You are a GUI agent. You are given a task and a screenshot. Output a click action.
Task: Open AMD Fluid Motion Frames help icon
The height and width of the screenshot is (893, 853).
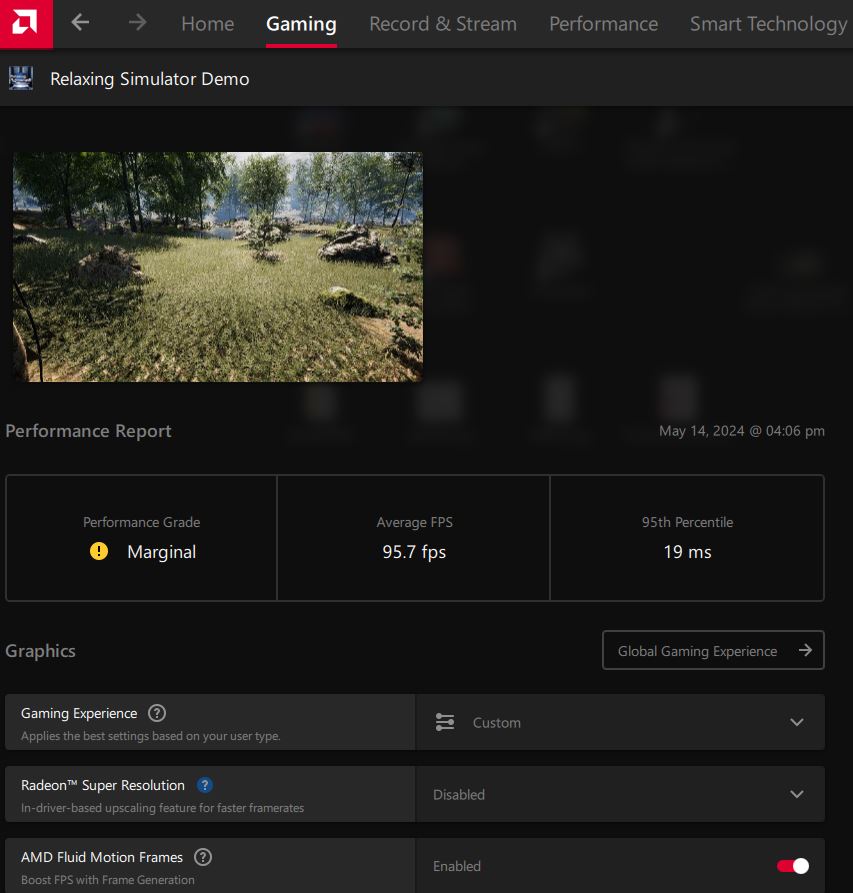203,857
